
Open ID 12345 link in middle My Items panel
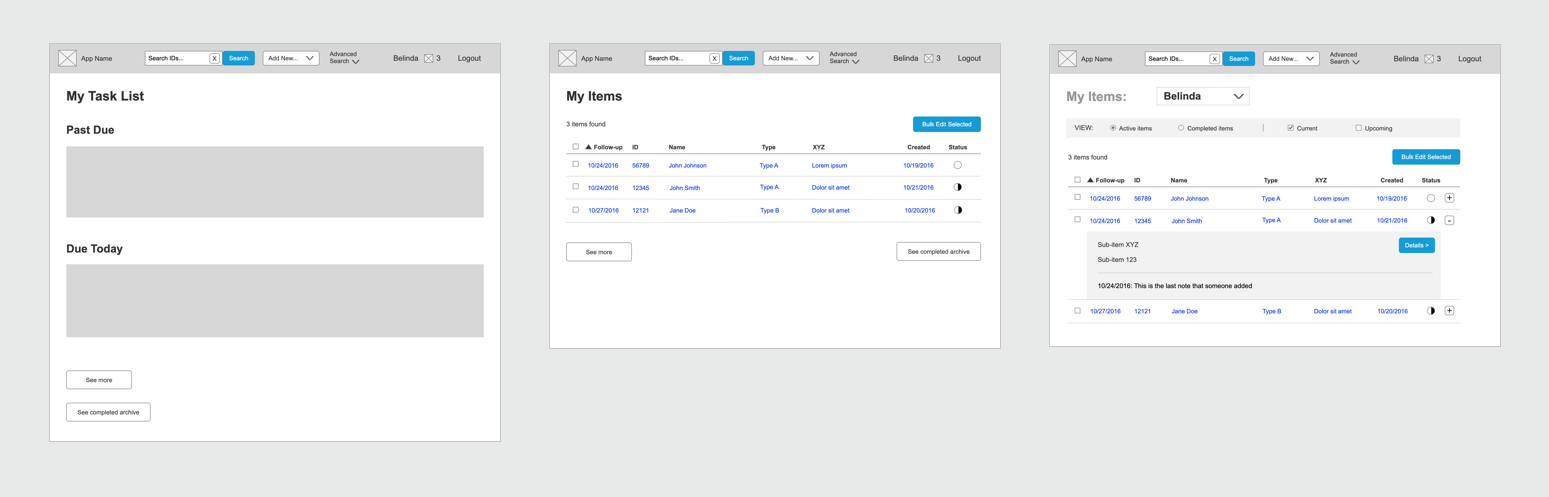click(641, 188)
